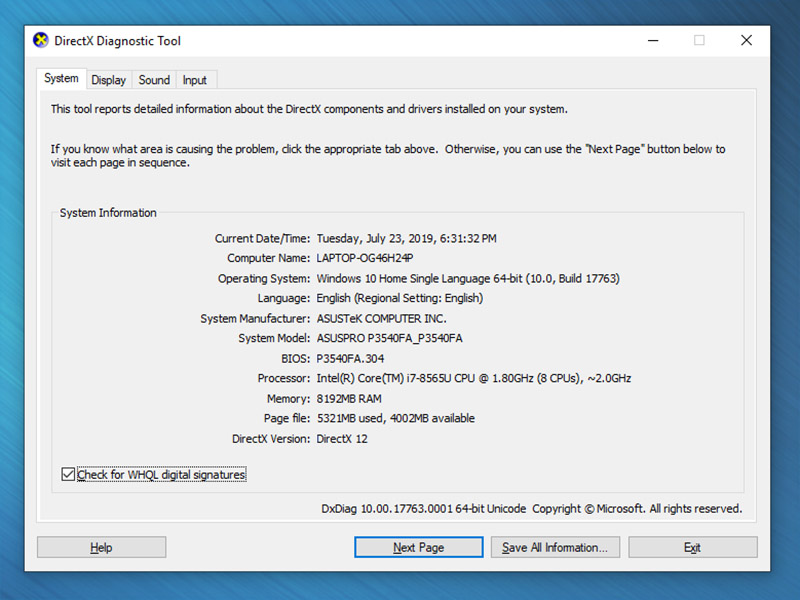Viewport: 800px width, 600px height.
Task: Click the DirectX 12 version value
Action: coord(342,439)
